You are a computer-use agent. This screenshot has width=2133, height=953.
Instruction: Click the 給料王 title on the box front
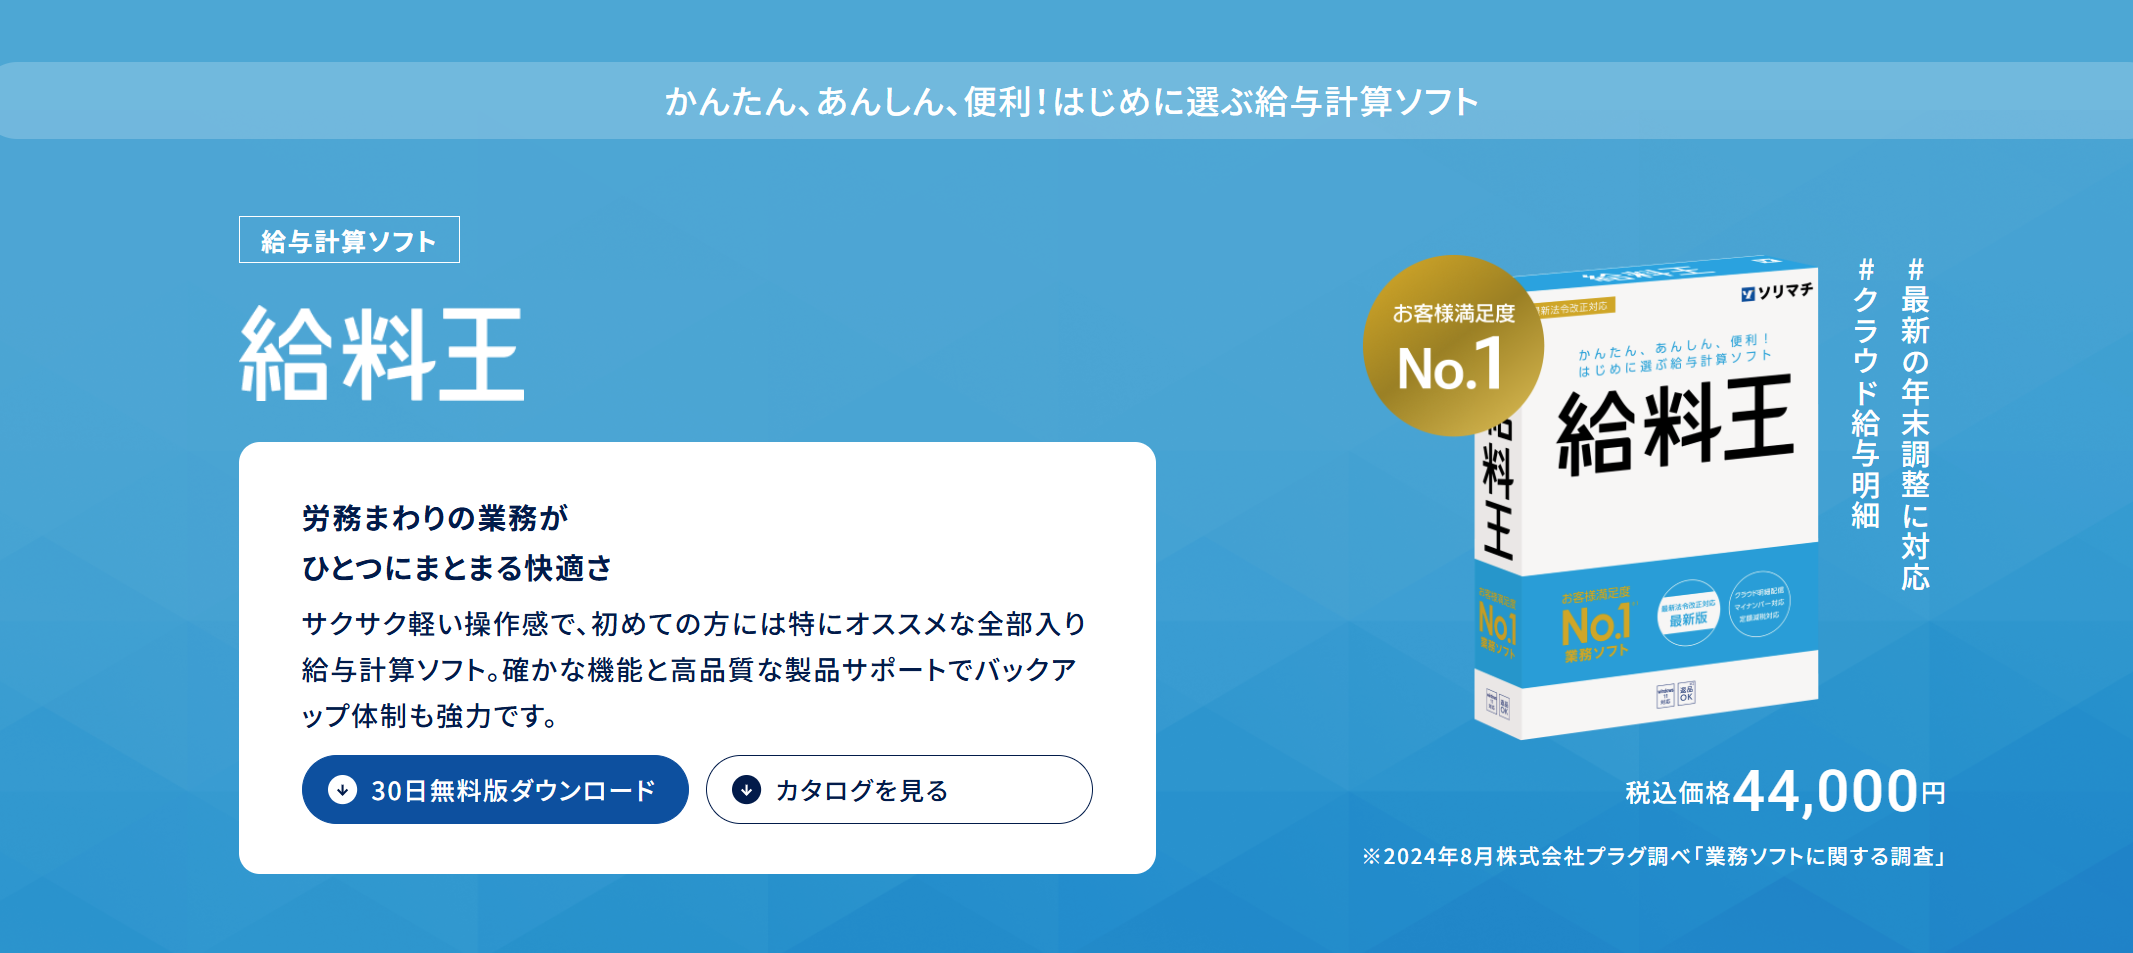pos(1675,424)
